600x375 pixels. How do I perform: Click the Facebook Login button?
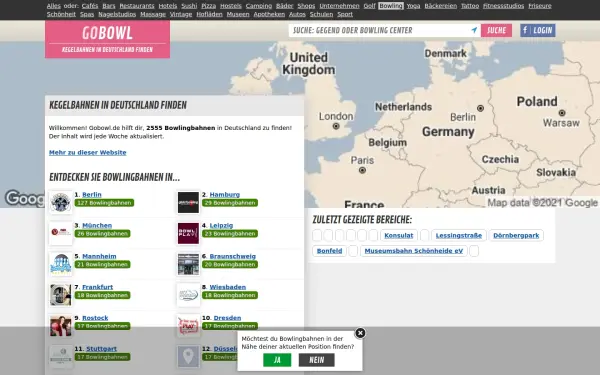(x=538, y=30)
